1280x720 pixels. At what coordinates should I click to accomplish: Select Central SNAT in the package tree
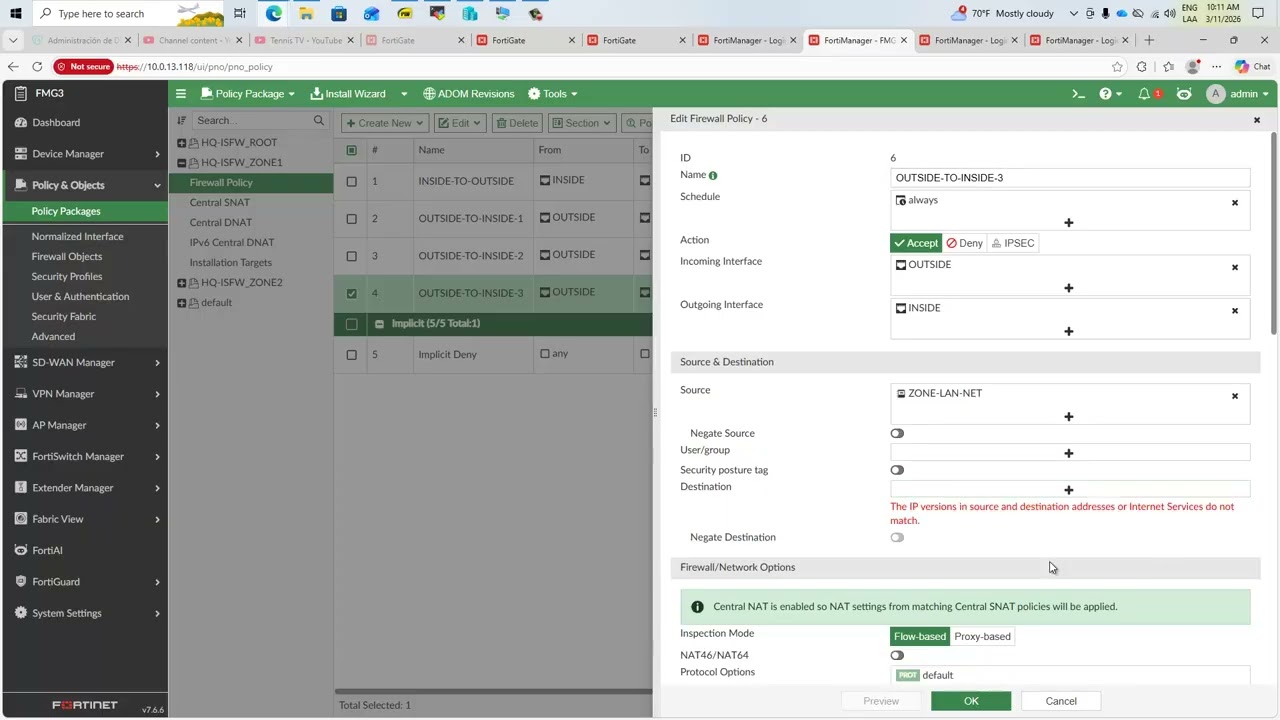coord(220,203)
